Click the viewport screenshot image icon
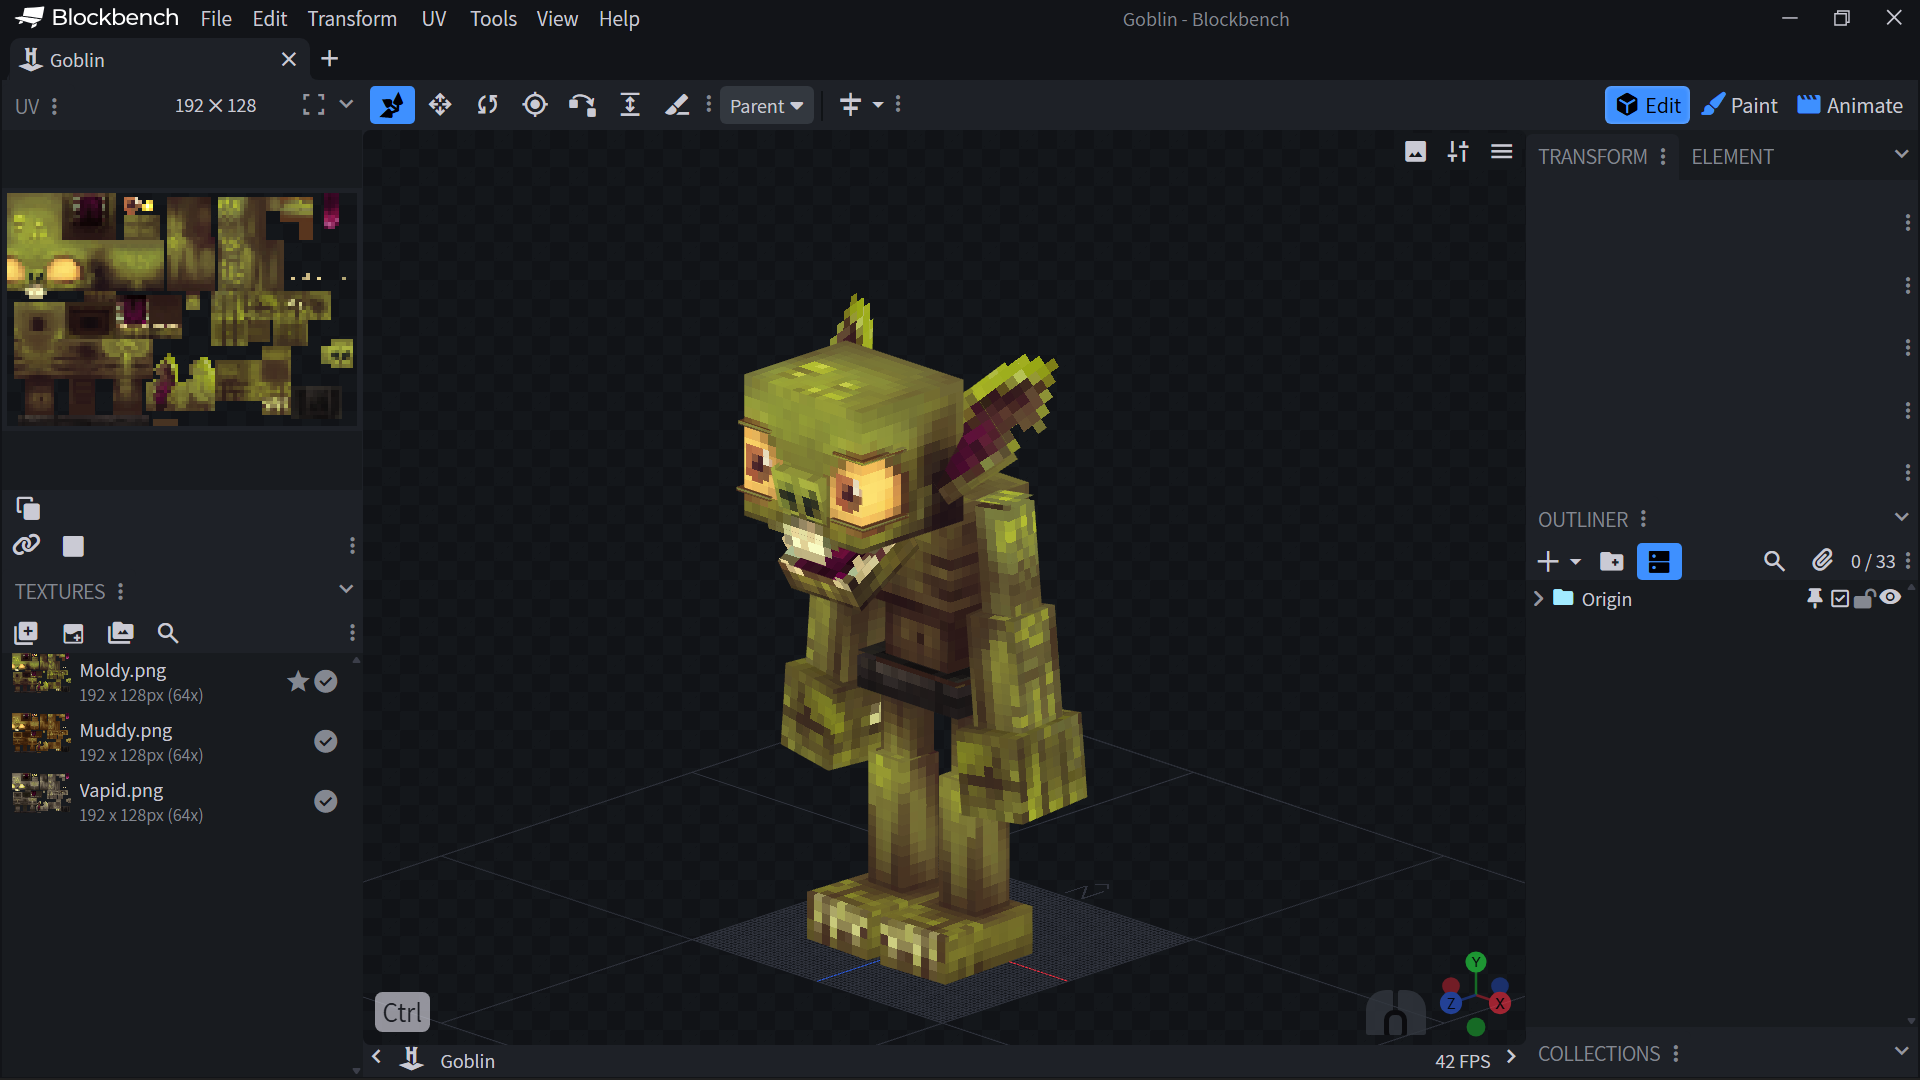1920x1080 pixels. coord(1415,152)
